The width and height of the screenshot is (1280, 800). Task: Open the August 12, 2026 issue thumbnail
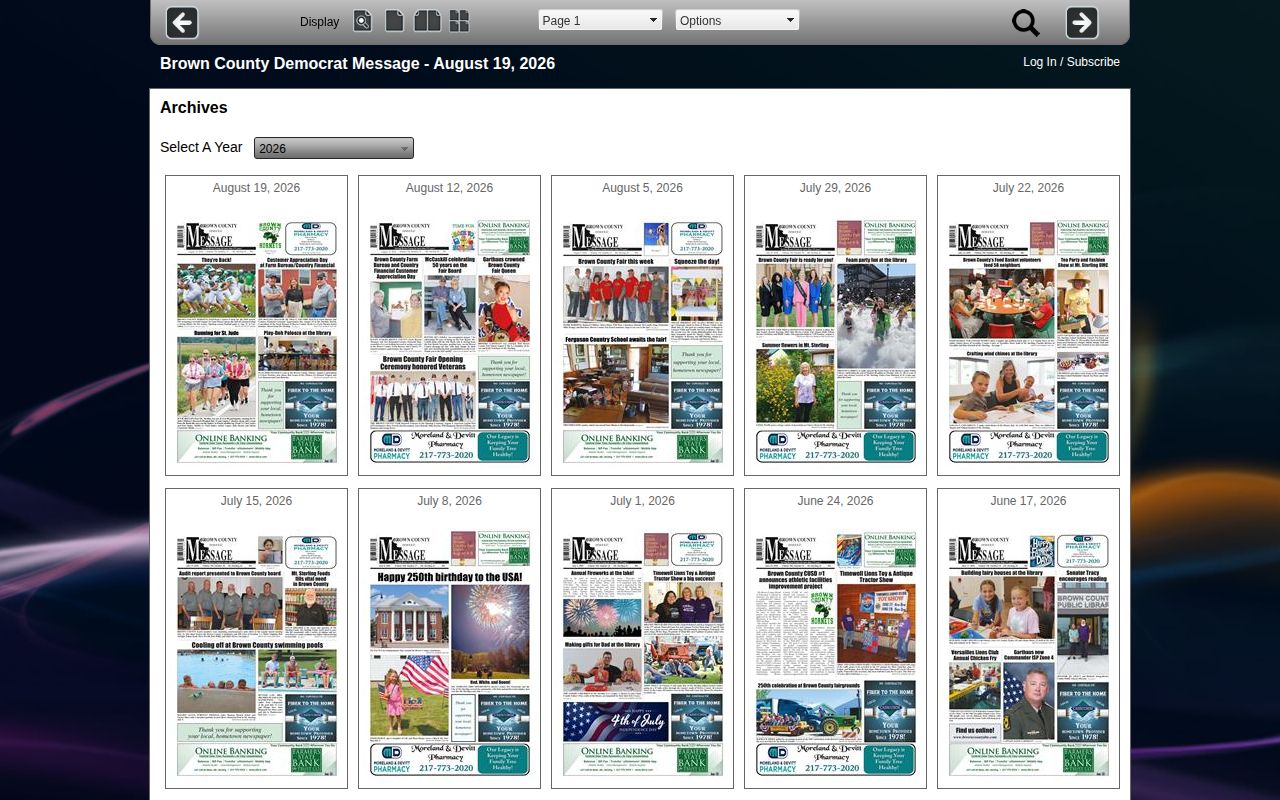click(x=450, y=342)
